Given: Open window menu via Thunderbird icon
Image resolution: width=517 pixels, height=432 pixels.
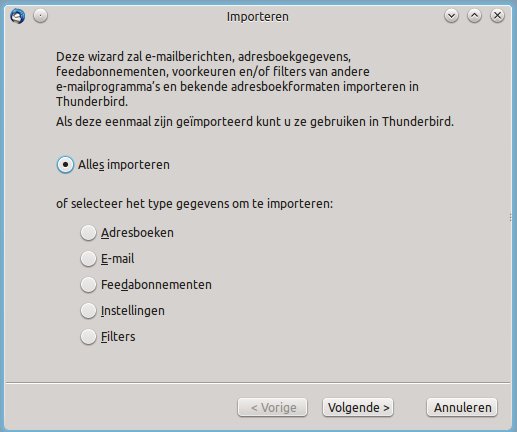Looking at the screenshot, I should 17,16.
